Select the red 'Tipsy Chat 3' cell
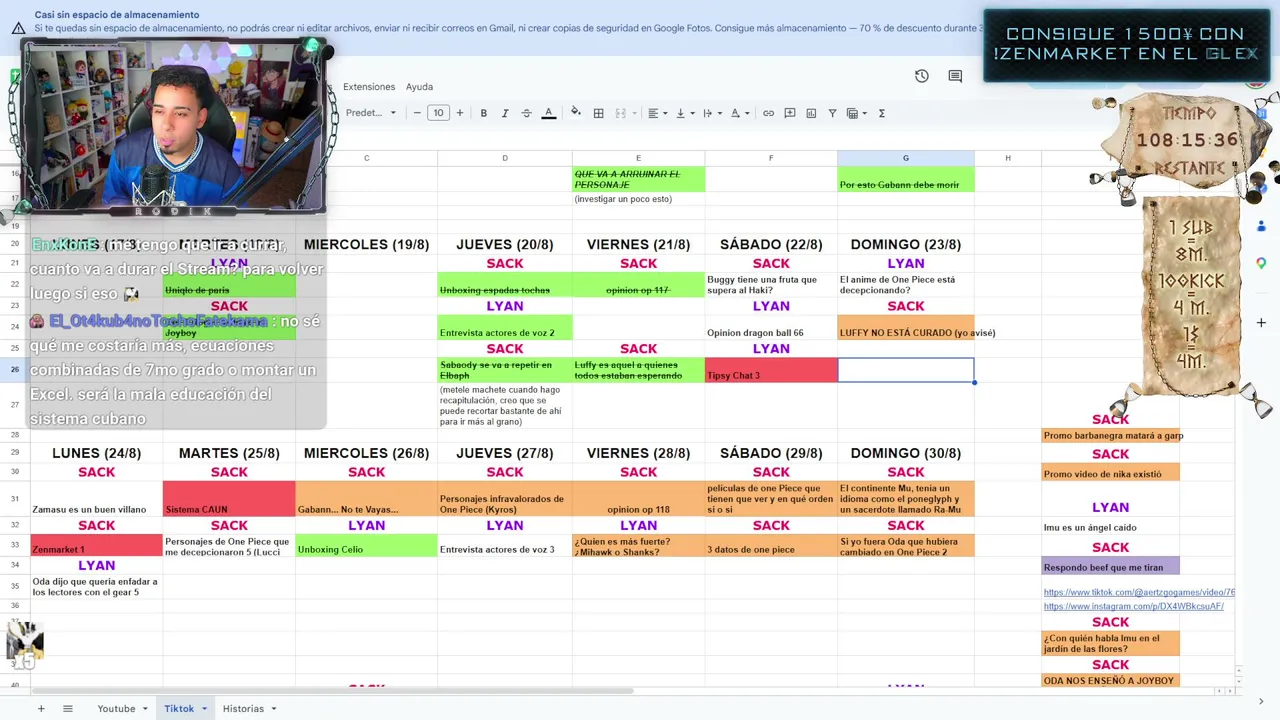Screen dimensions: 1280x720 coord(771,370)
